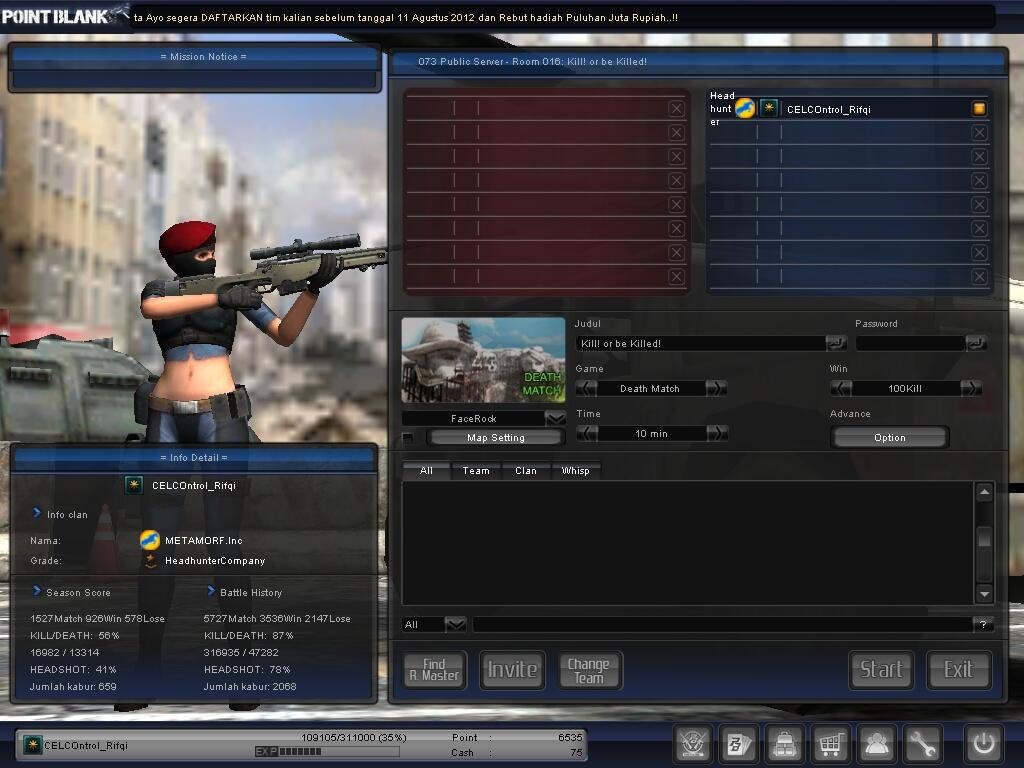
Task: Open settings with the wrench icon
Action: 922,743
